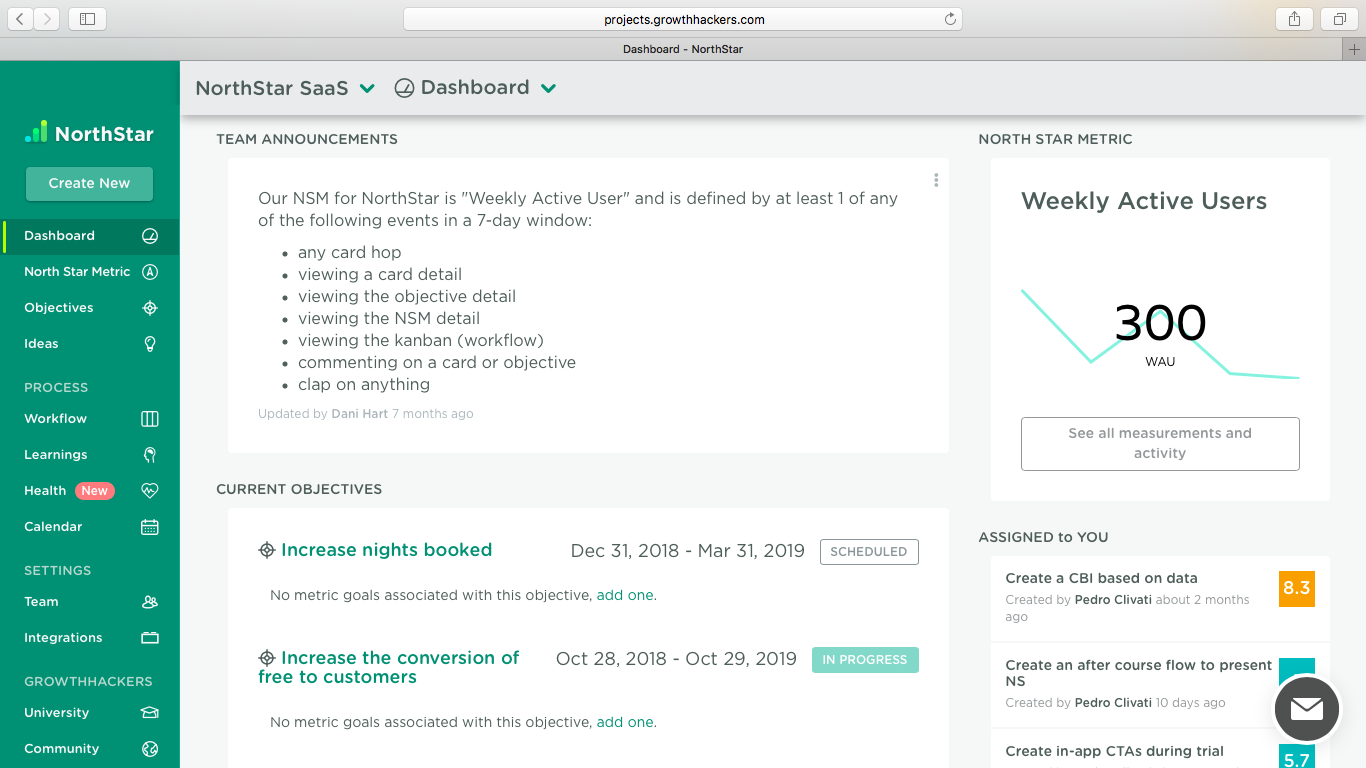Go to Learnings in the sidebar
The width and height of the screenshot is (1366, 768).
[56, 455]
